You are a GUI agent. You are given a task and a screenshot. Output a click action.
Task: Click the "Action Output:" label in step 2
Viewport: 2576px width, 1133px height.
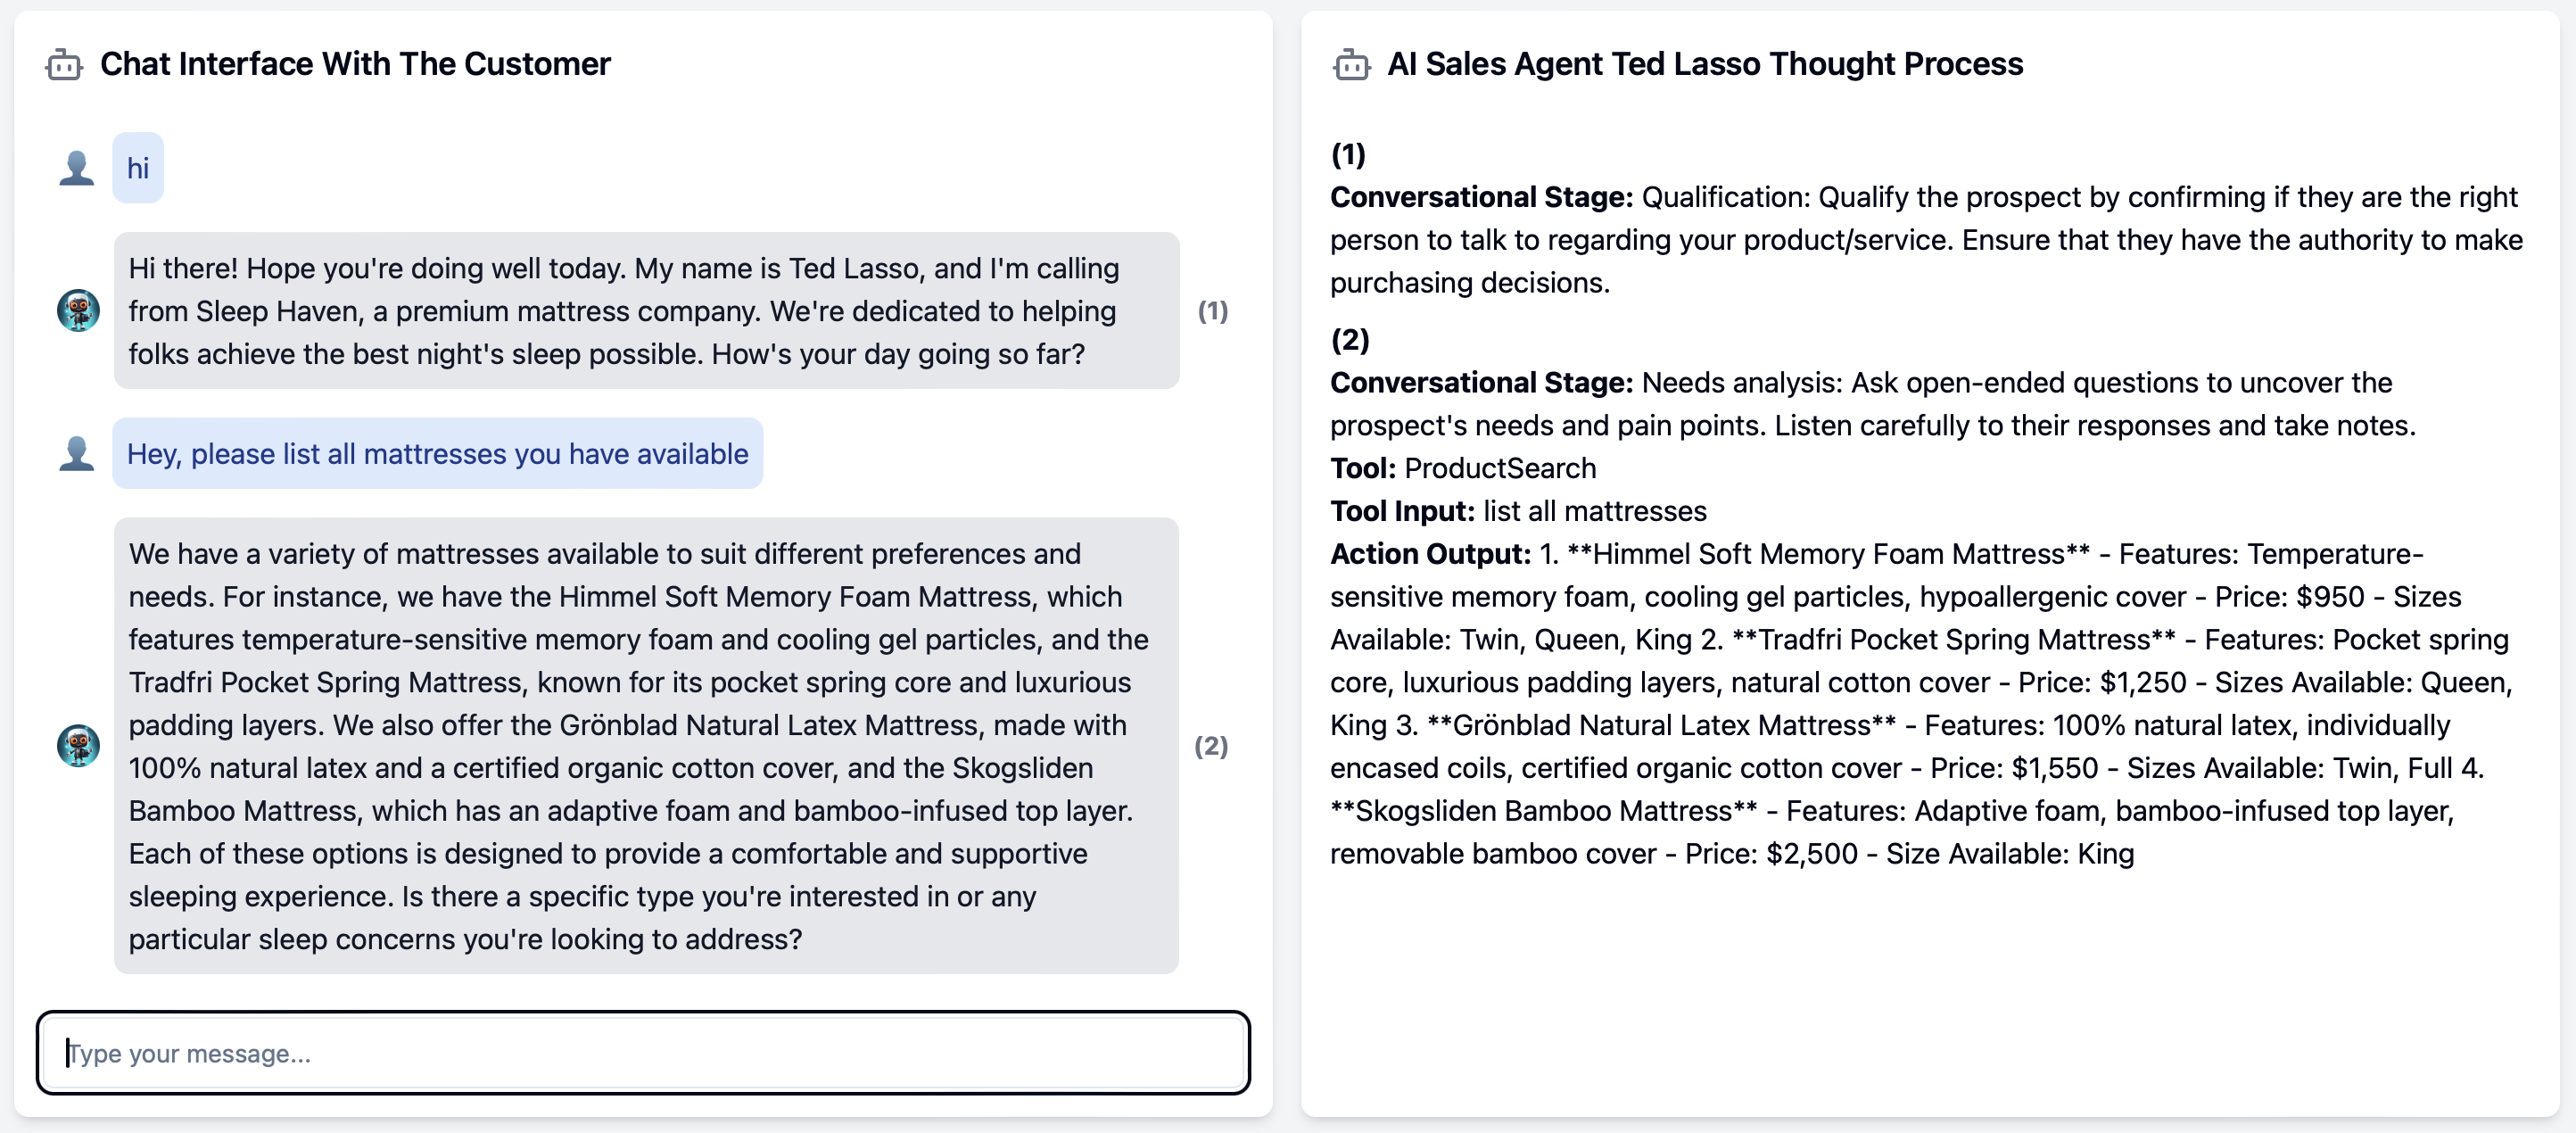(x=1430, y=554)
